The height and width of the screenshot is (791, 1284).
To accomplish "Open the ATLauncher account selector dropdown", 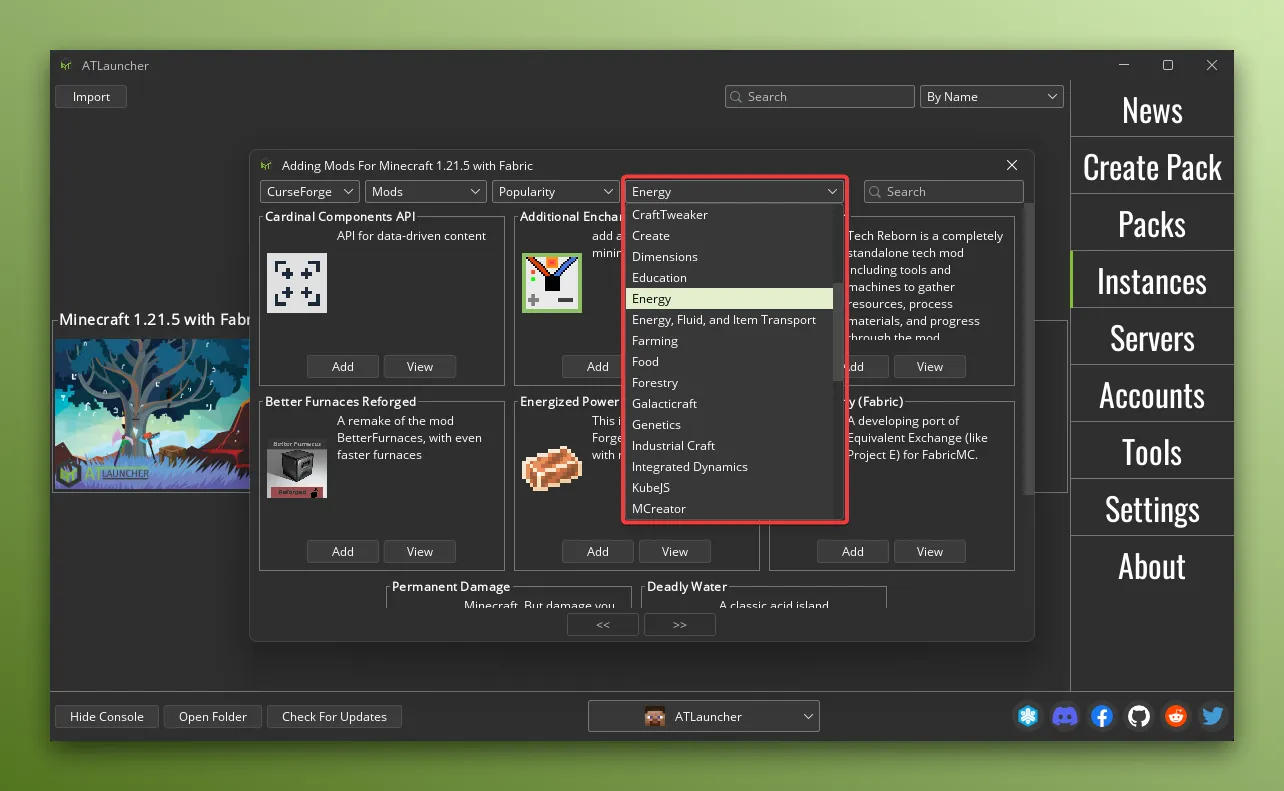I will (704, 716).
